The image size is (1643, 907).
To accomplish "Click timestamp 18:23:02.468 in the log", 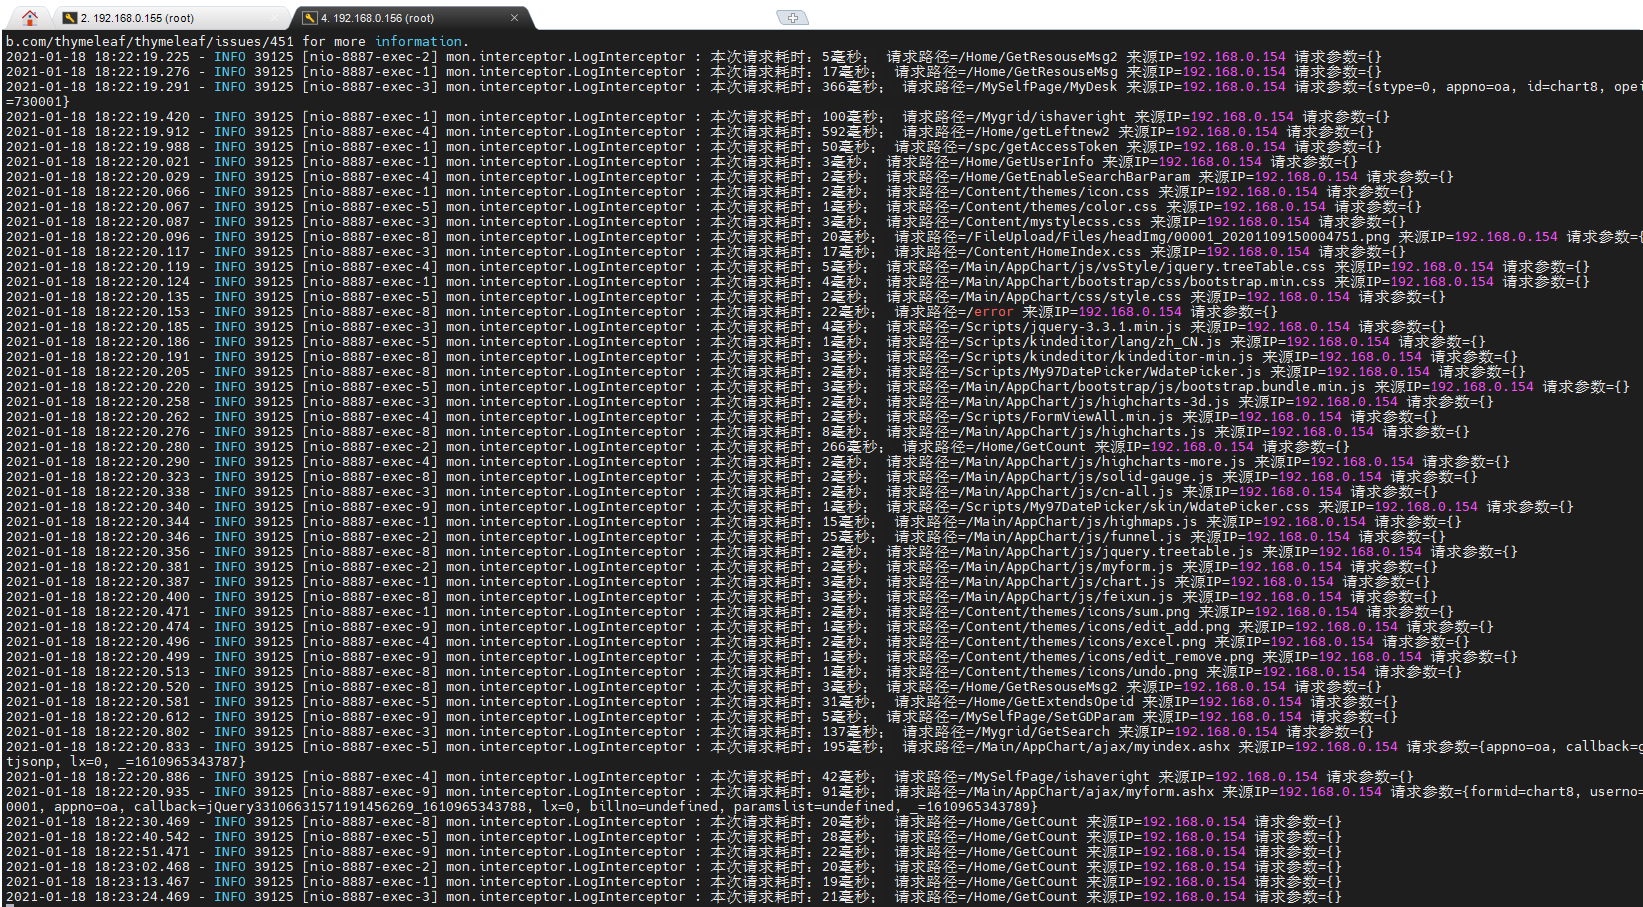I will (142, 867).
